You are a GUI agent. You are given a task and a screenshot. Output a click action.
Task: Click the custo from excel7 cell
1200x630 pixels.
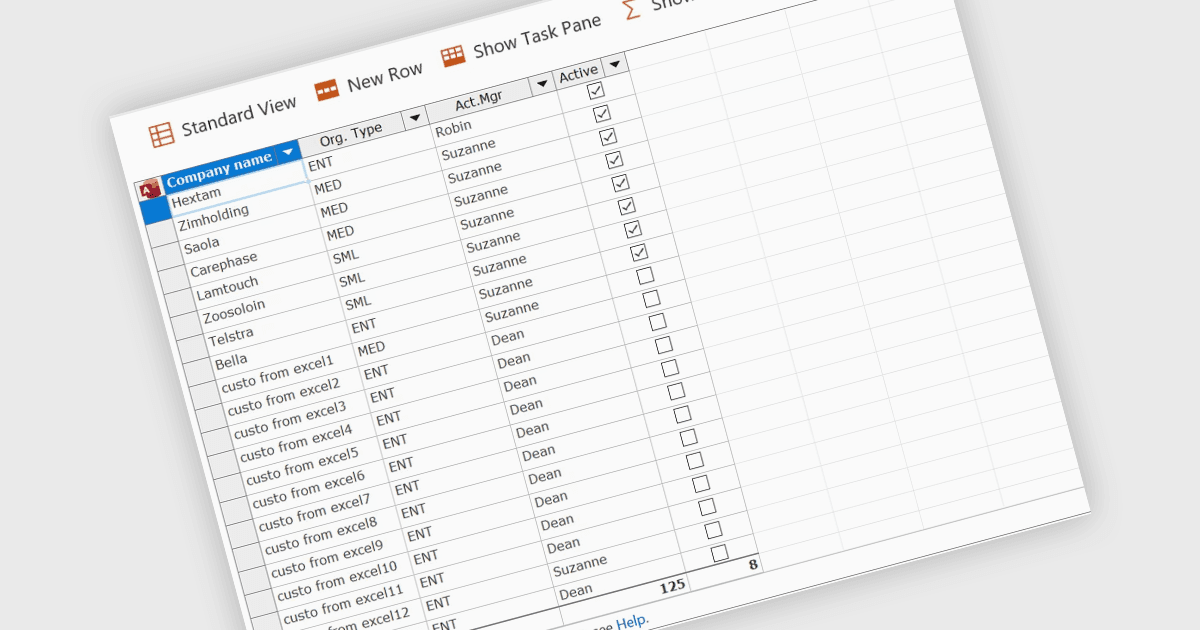pos(324,514)
